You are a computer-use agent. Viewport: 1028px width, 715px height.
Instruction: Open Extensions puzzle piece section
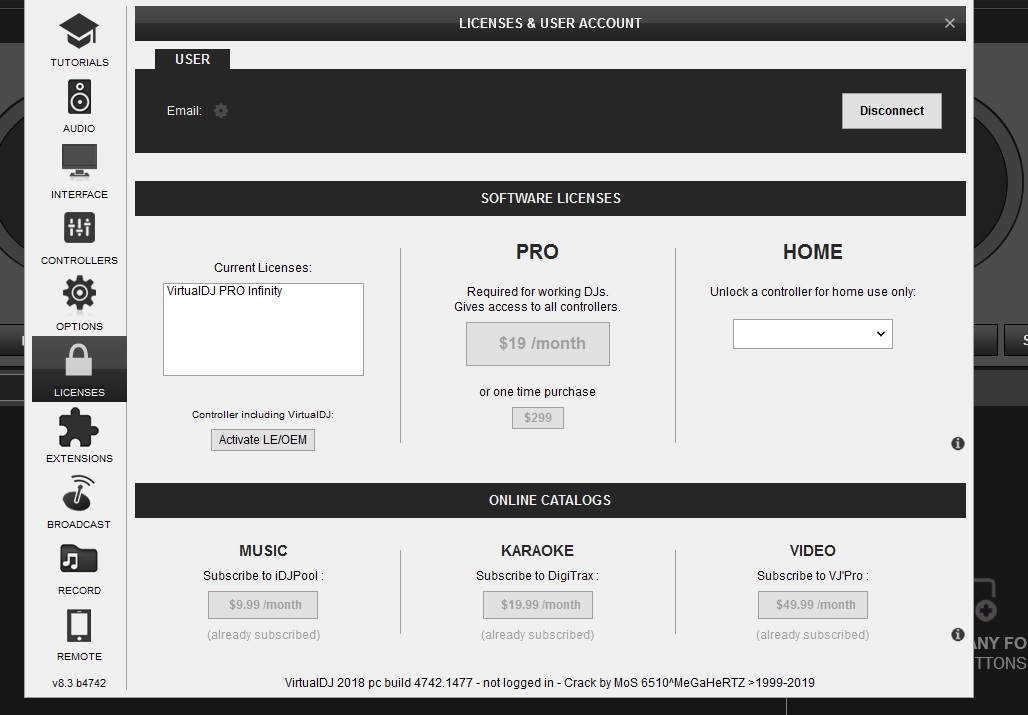79,436
